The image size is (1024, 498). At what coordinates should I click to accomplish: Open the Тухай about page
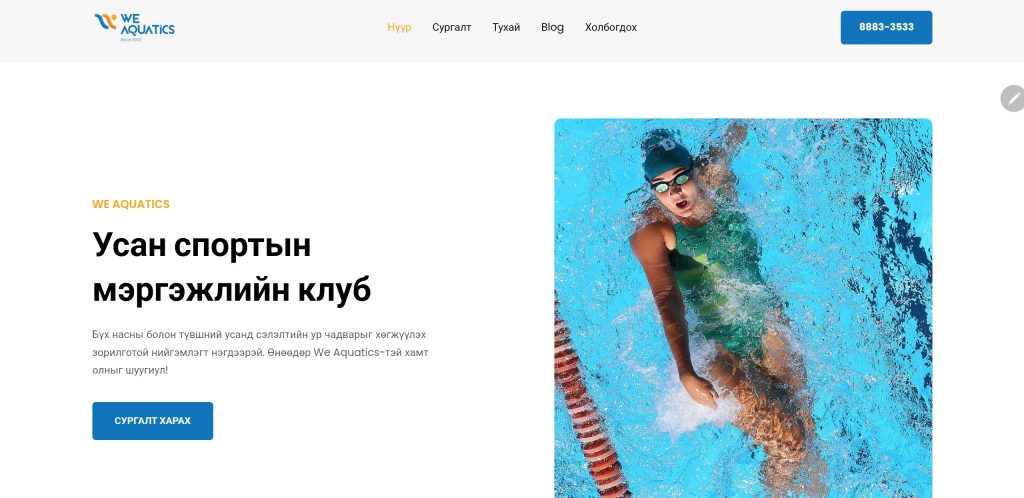tap(506, 27)
